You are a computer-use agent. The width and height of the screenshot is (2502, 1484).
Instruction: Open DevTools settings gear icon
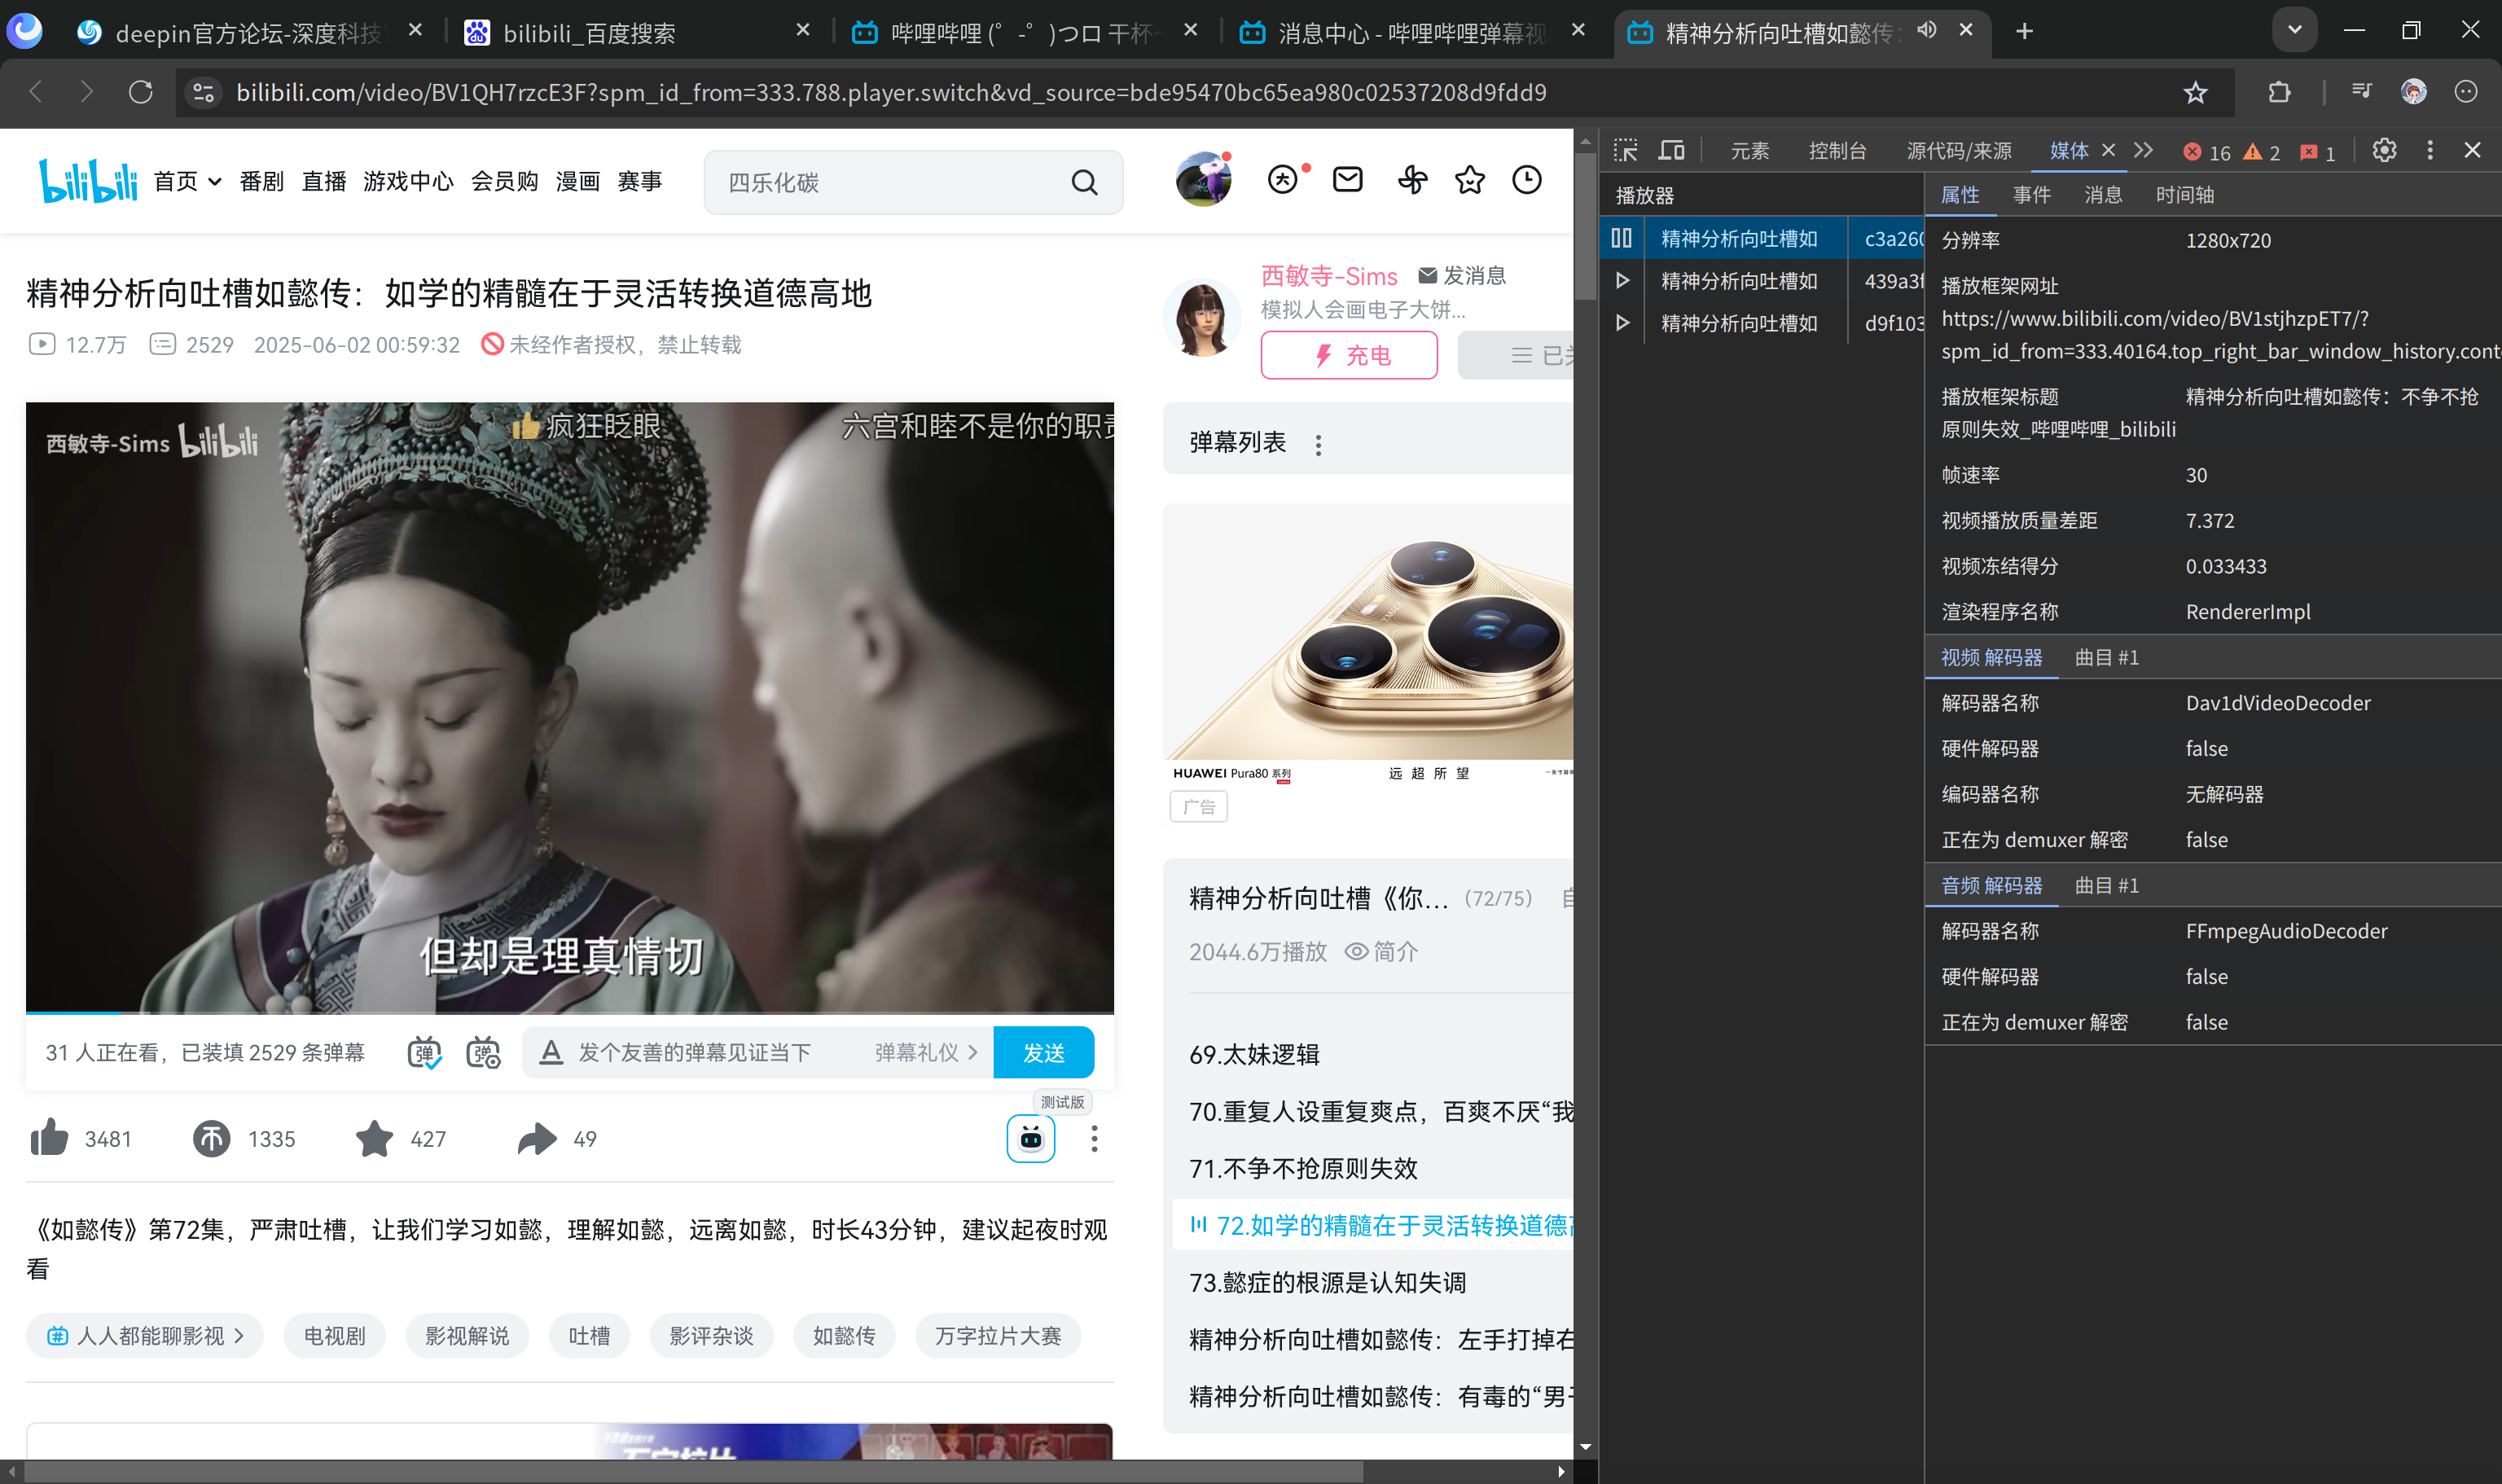tap(2384, 150)
